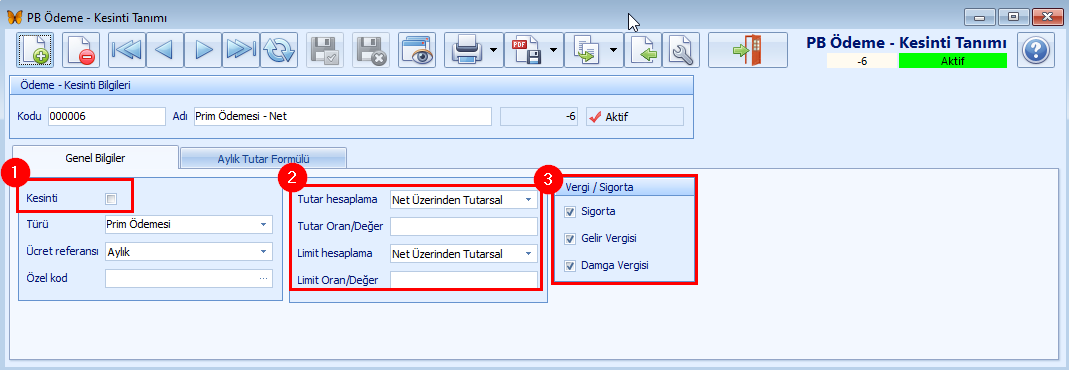Go to the next record arrow
1069x370 pixels.
[x=203, y=50]
